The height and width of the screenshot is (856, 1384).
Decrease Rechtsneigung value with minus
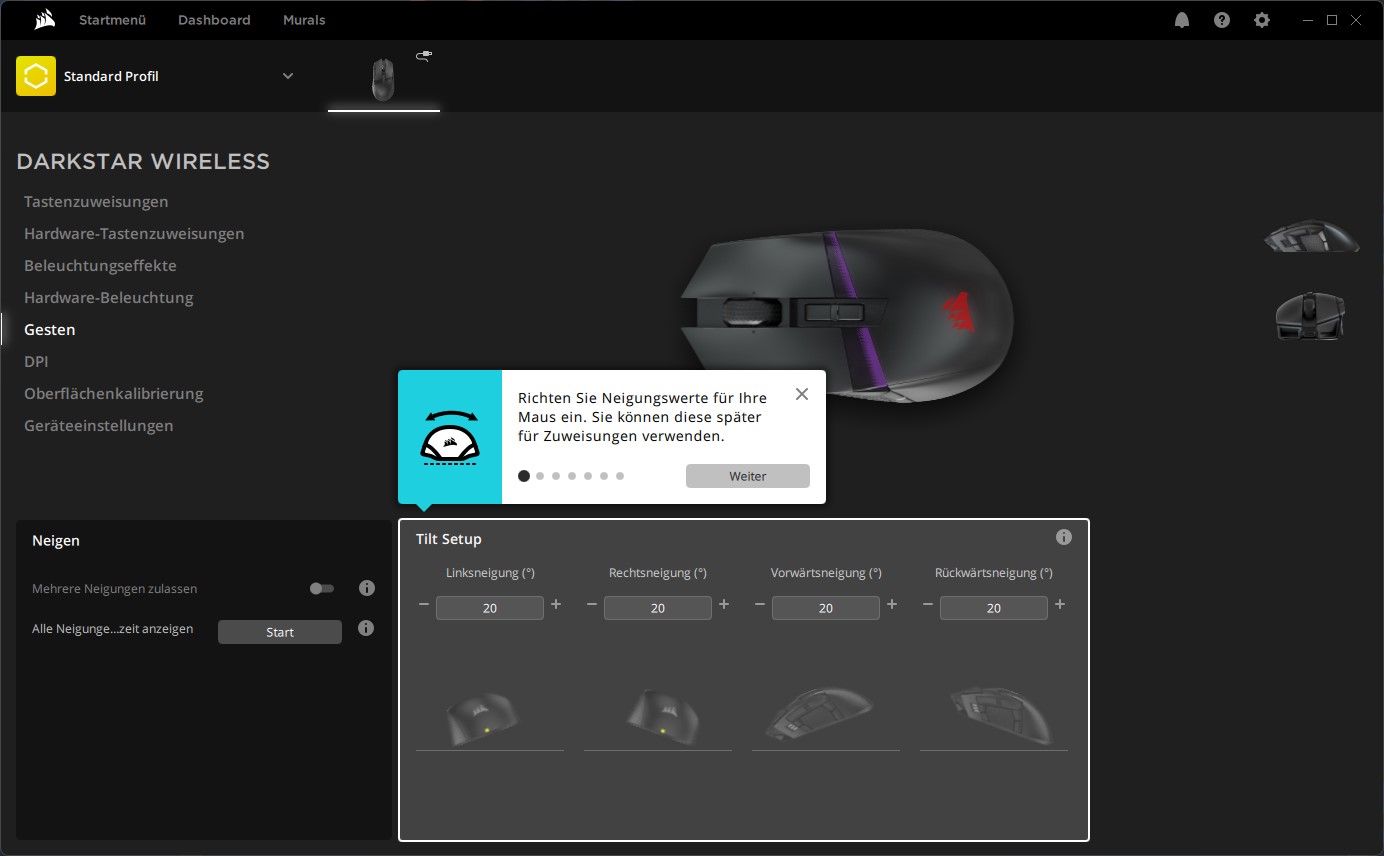592,604
